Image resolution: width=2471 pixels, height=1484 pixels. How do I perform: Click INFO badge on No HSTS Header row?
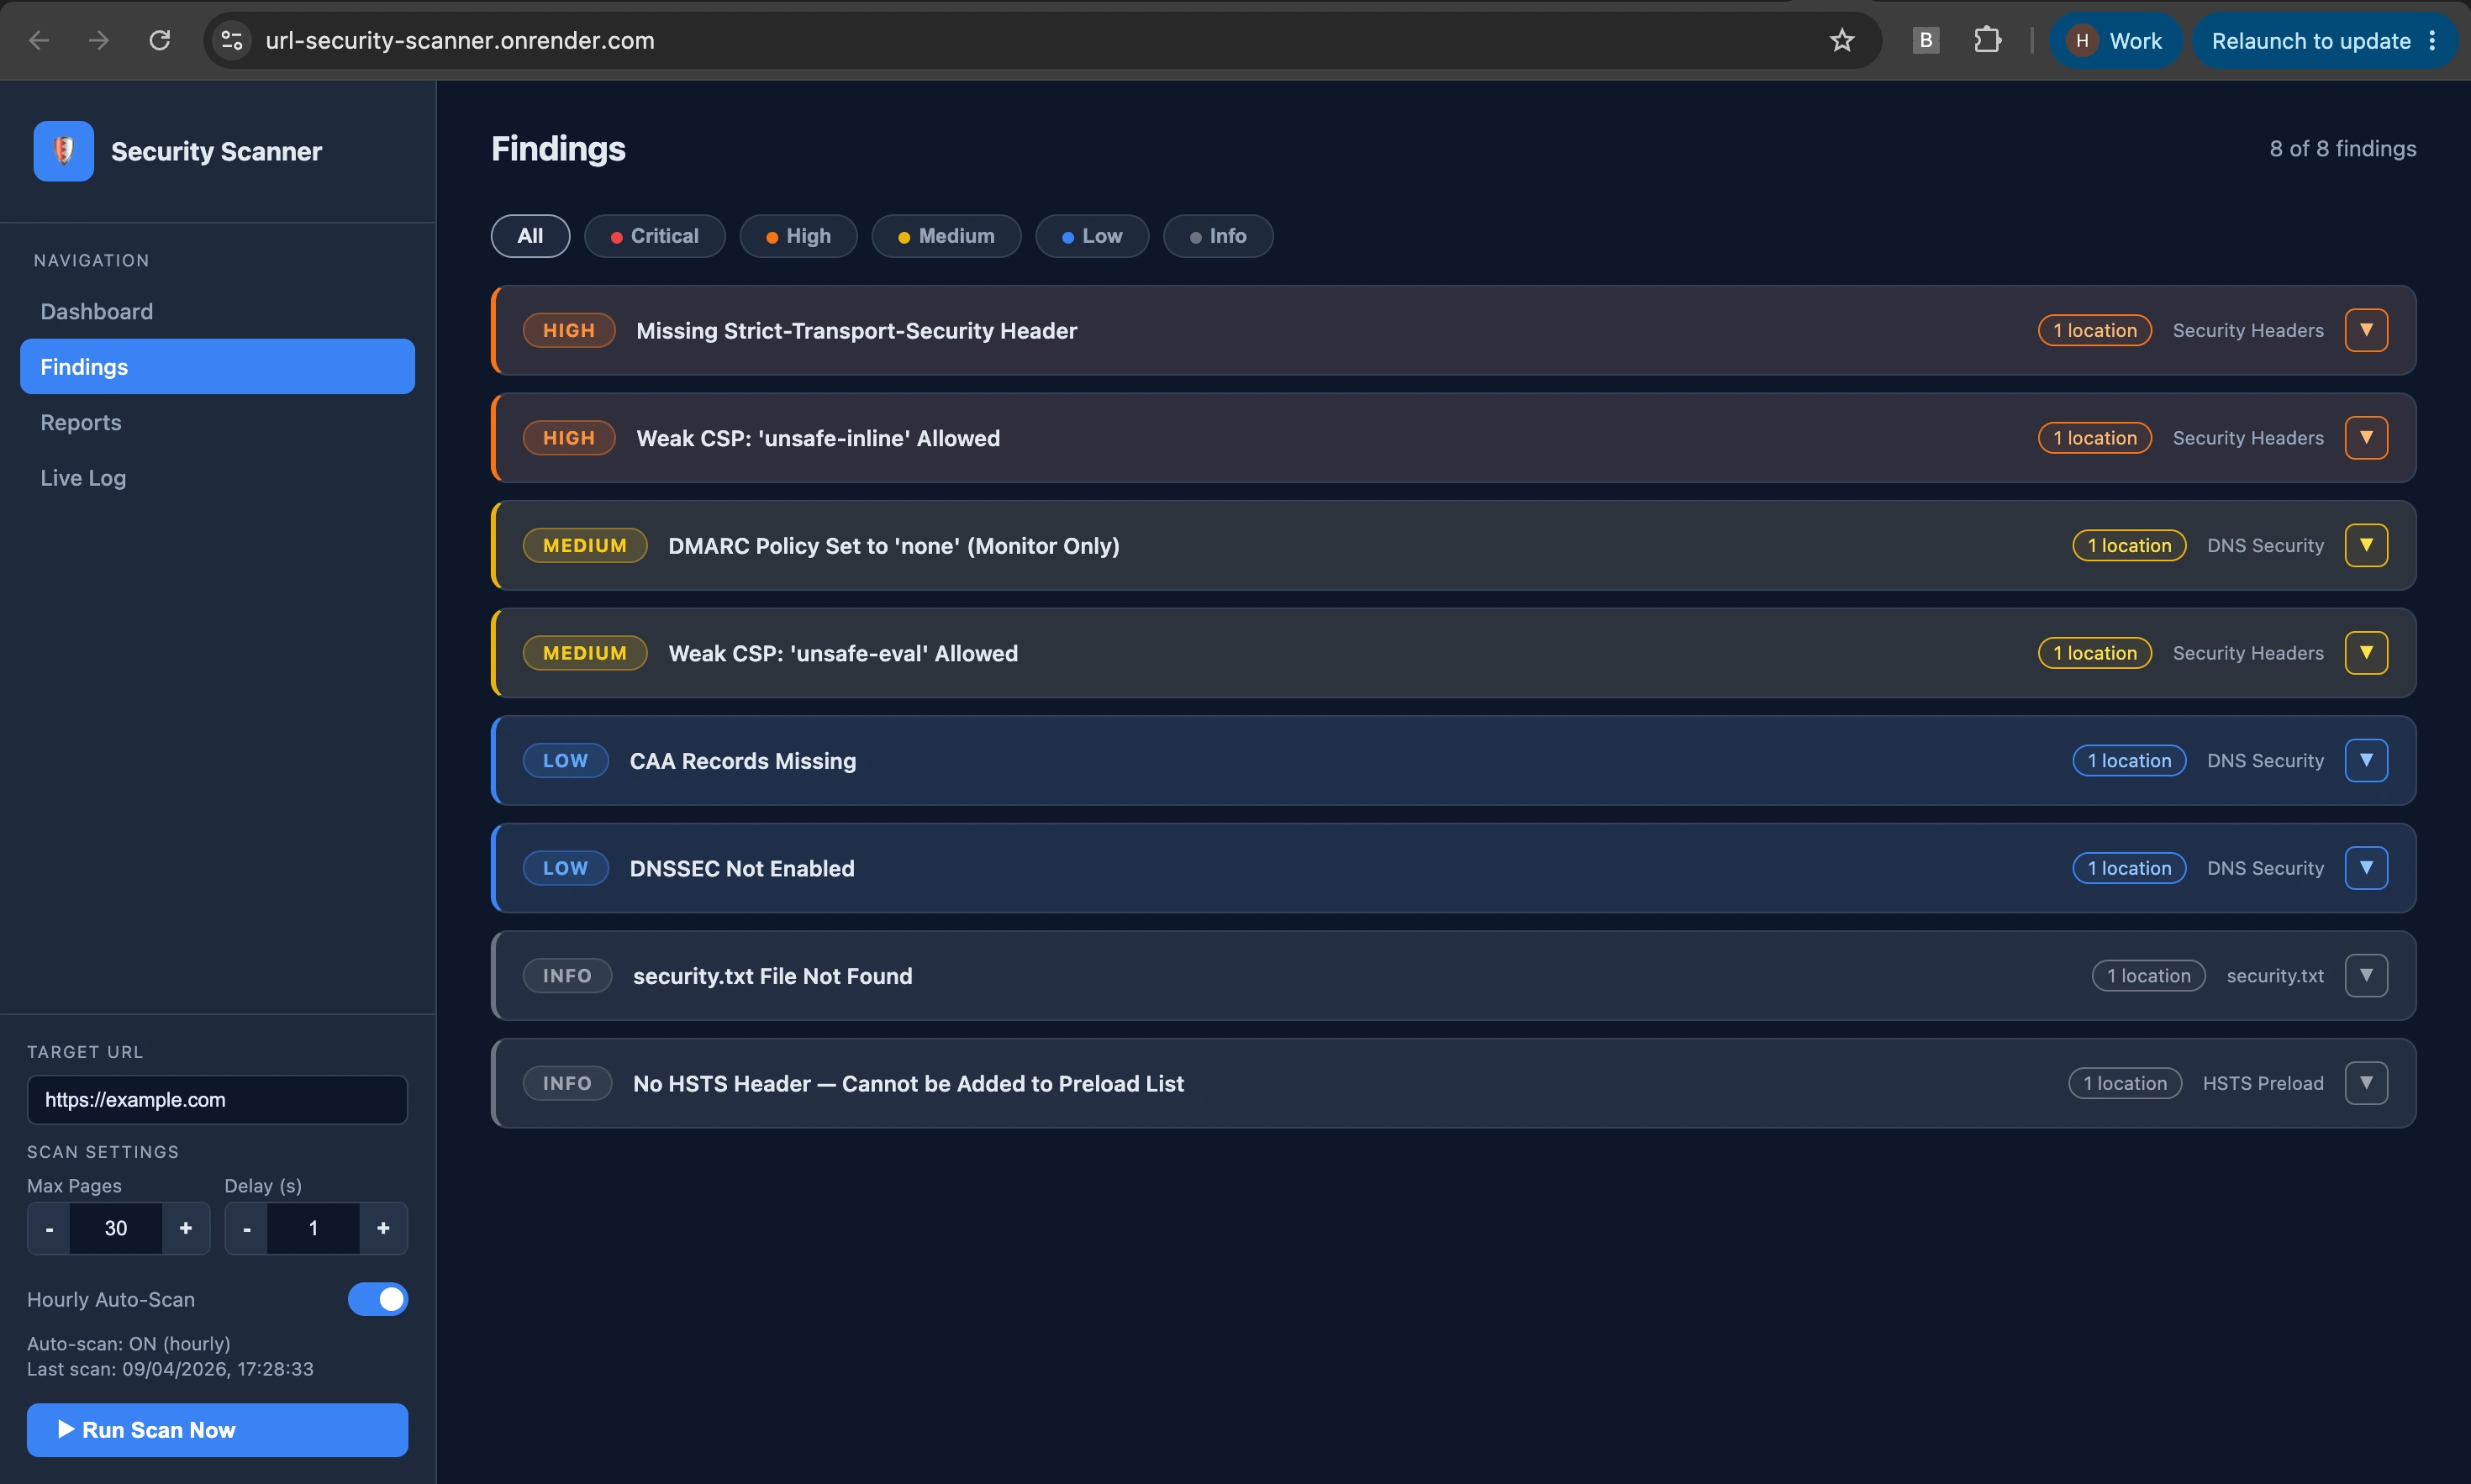point(567,1083)
